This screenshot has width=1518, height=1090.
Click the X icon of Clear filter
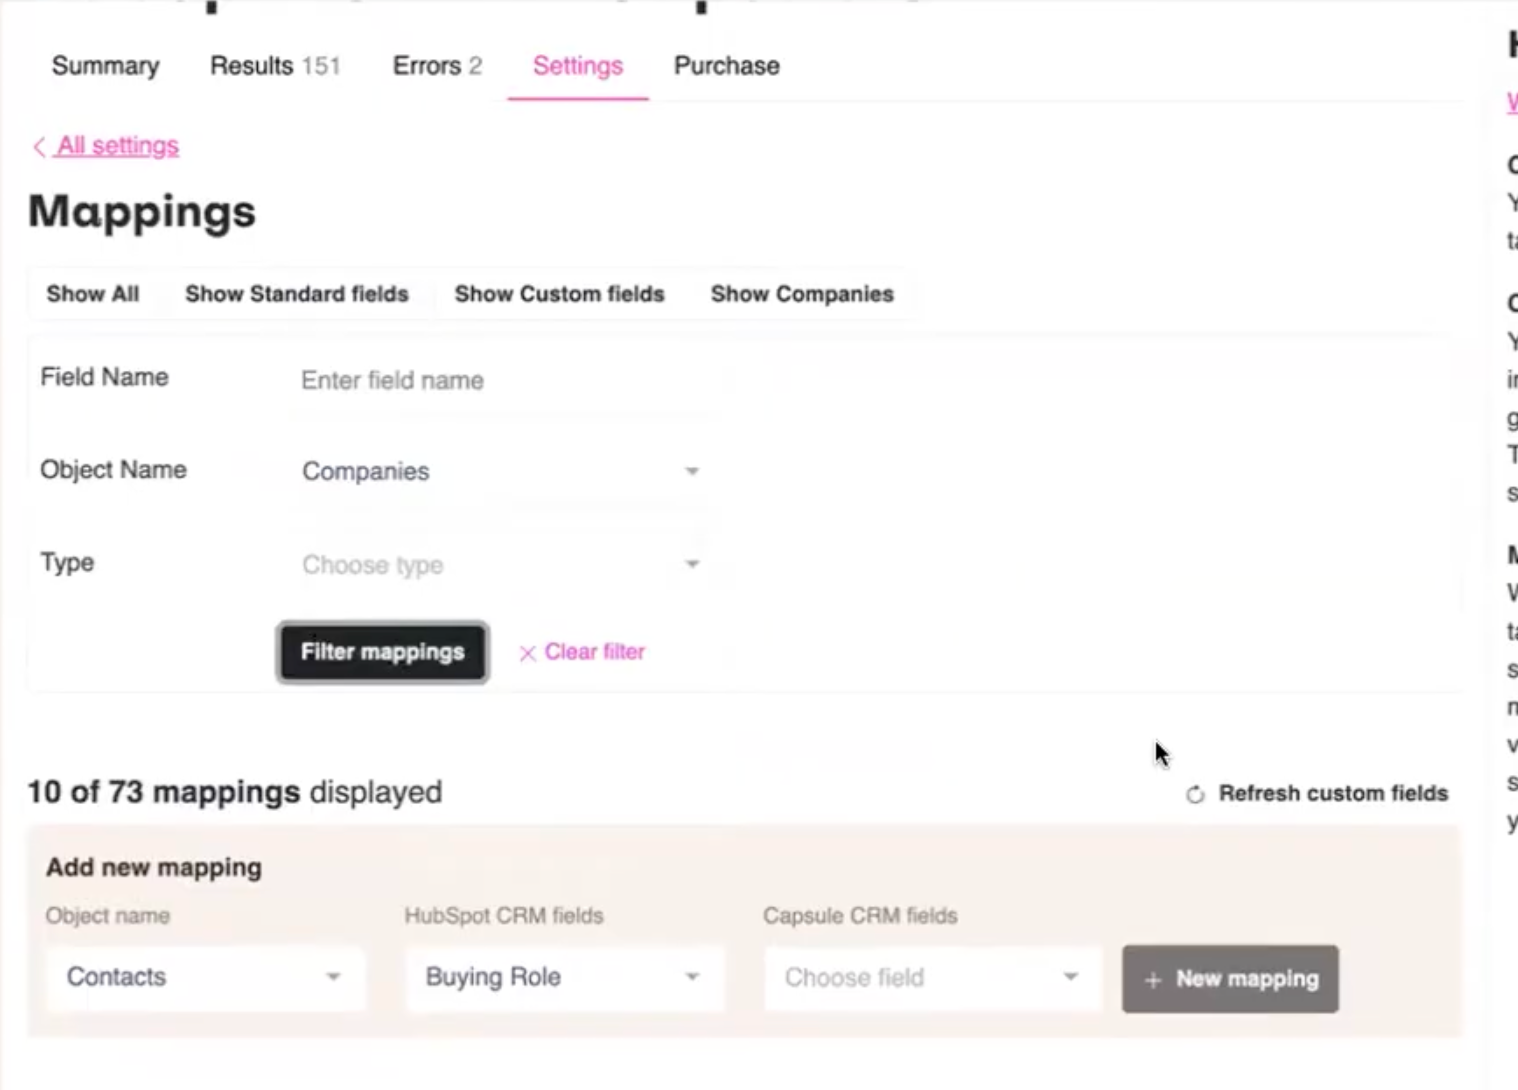(x=527, y=653)
